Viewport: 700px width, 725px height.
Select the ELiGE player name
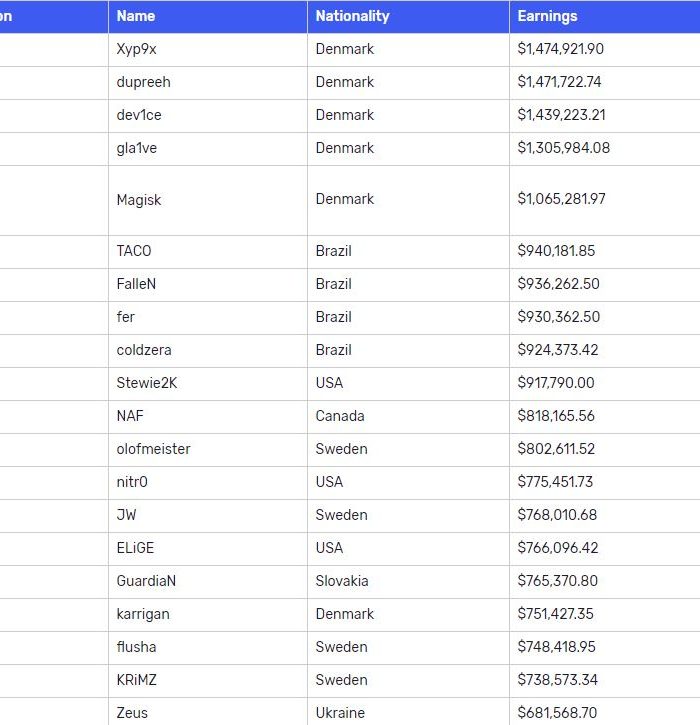135,548
